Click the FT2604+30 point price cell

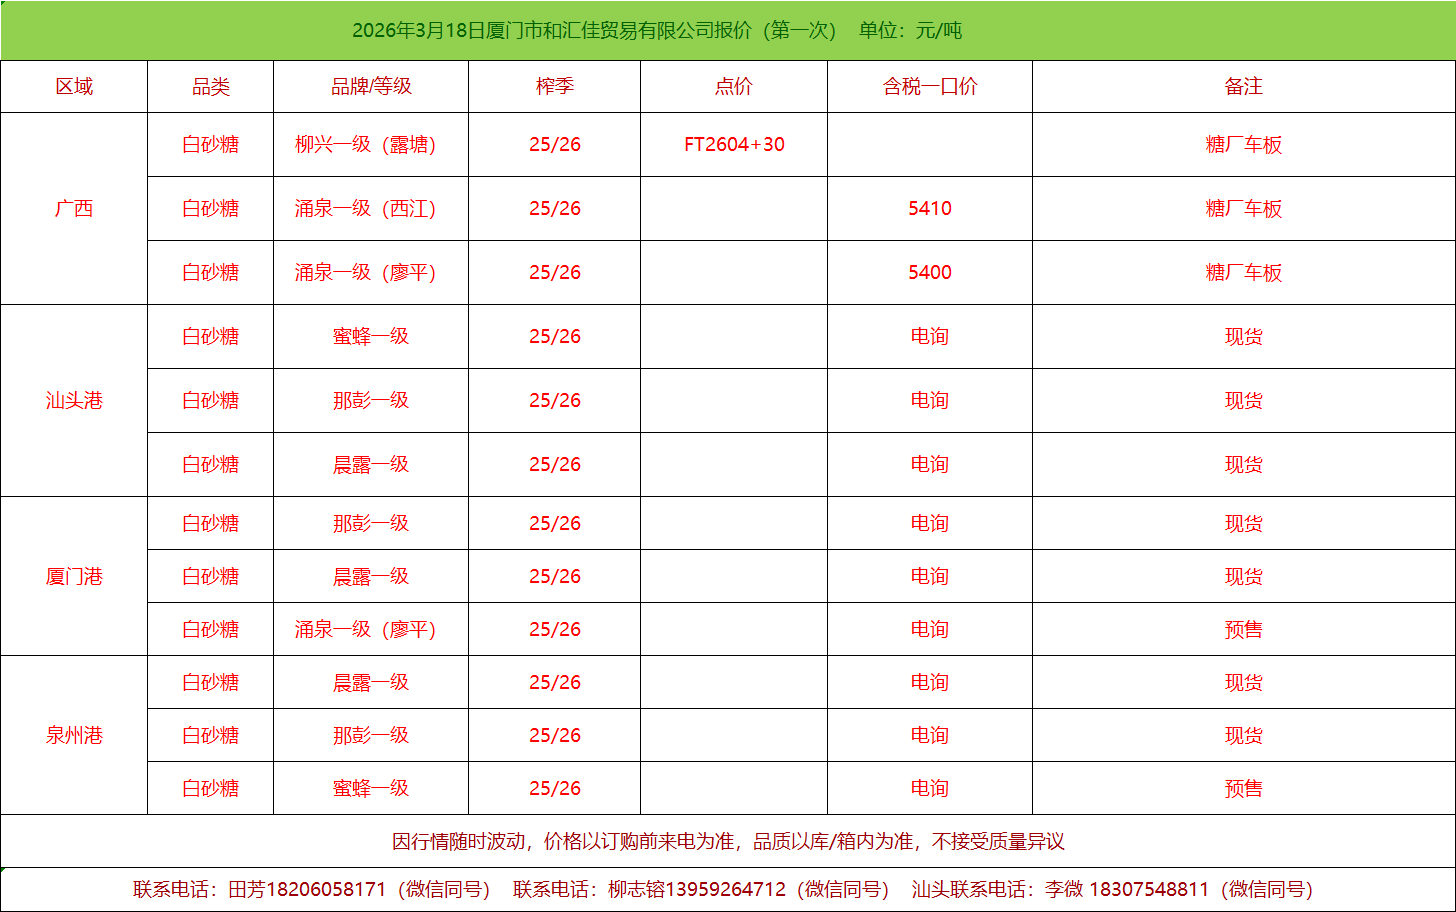734,145
